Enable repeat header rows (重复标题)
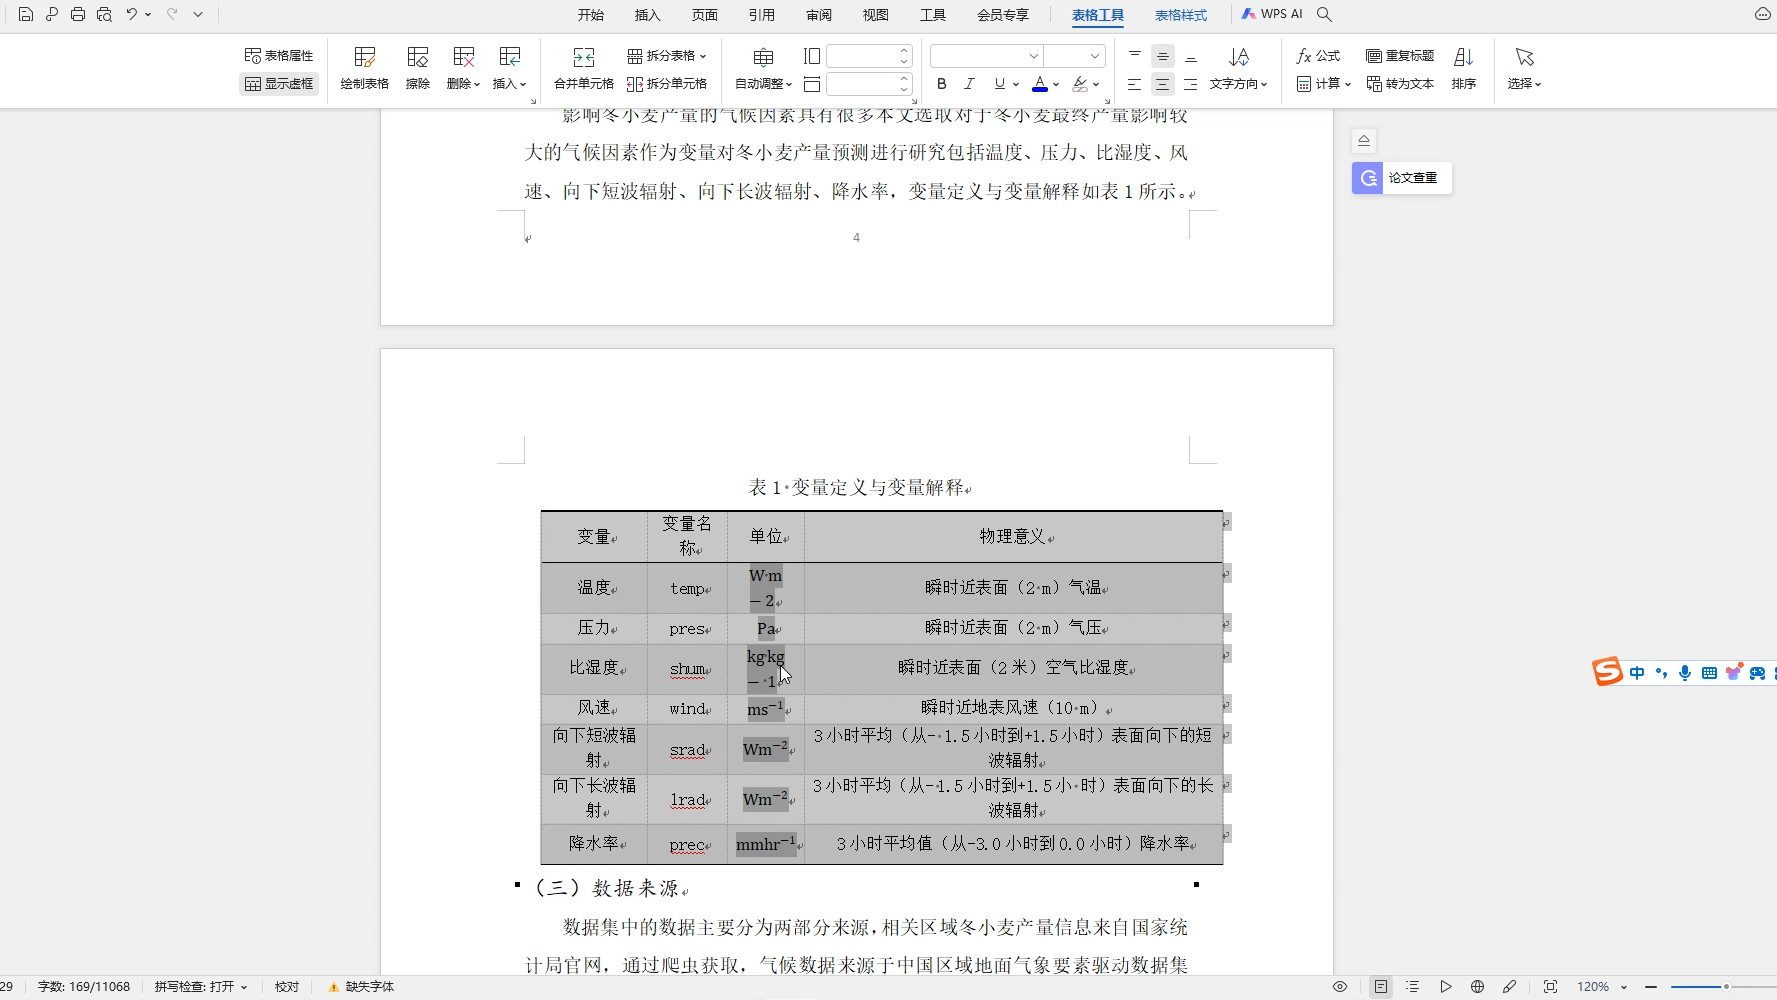 pos(1400,56)
